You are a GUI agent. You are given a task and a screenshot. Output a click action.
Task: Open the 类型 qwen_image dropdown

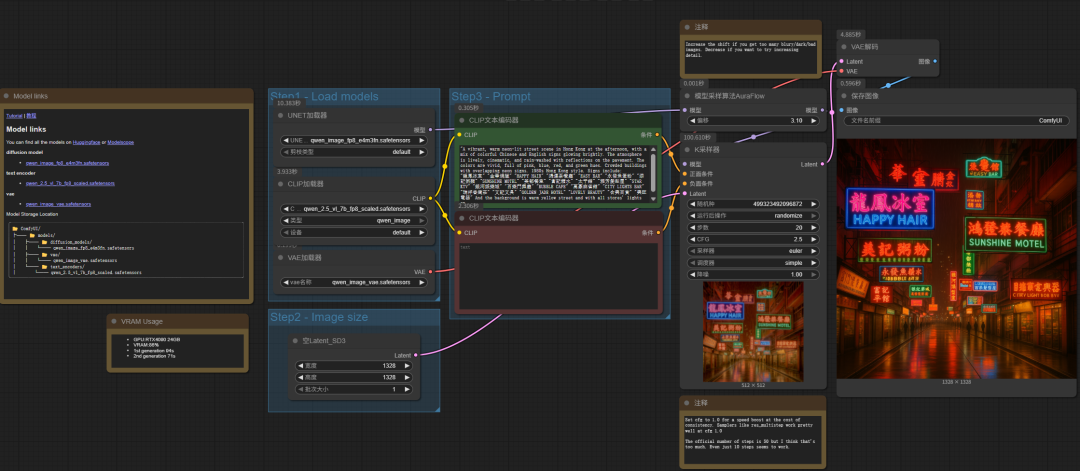pos(355,220)
